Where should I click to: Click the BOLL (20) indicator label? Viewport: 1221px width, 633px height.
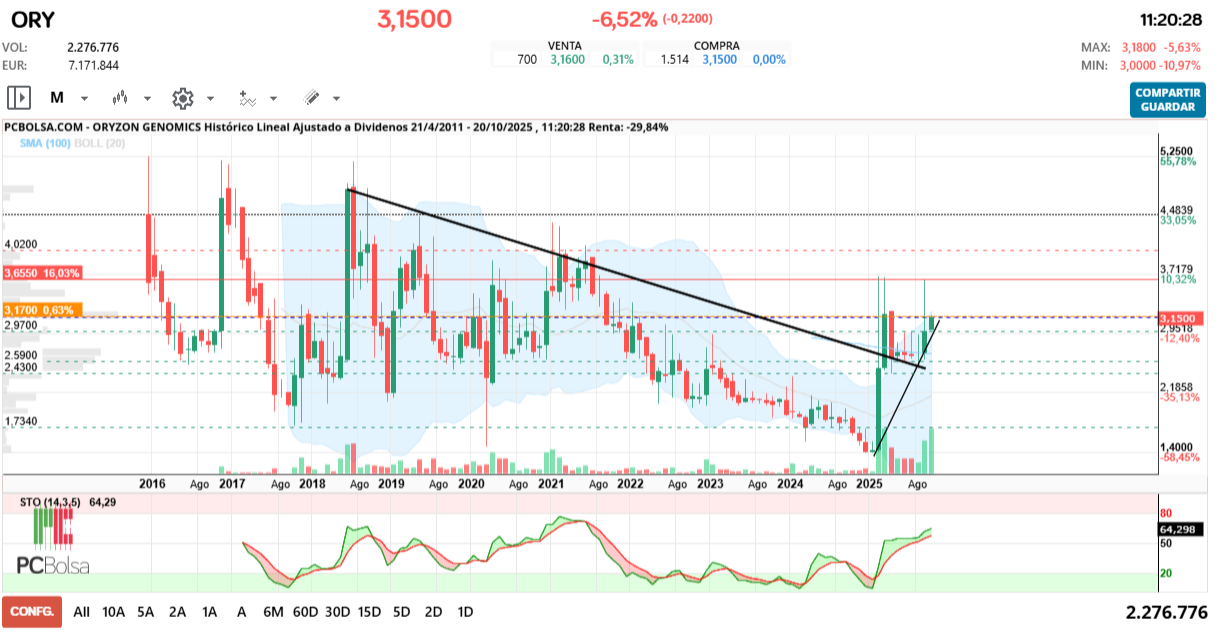(x=98, y=143)
